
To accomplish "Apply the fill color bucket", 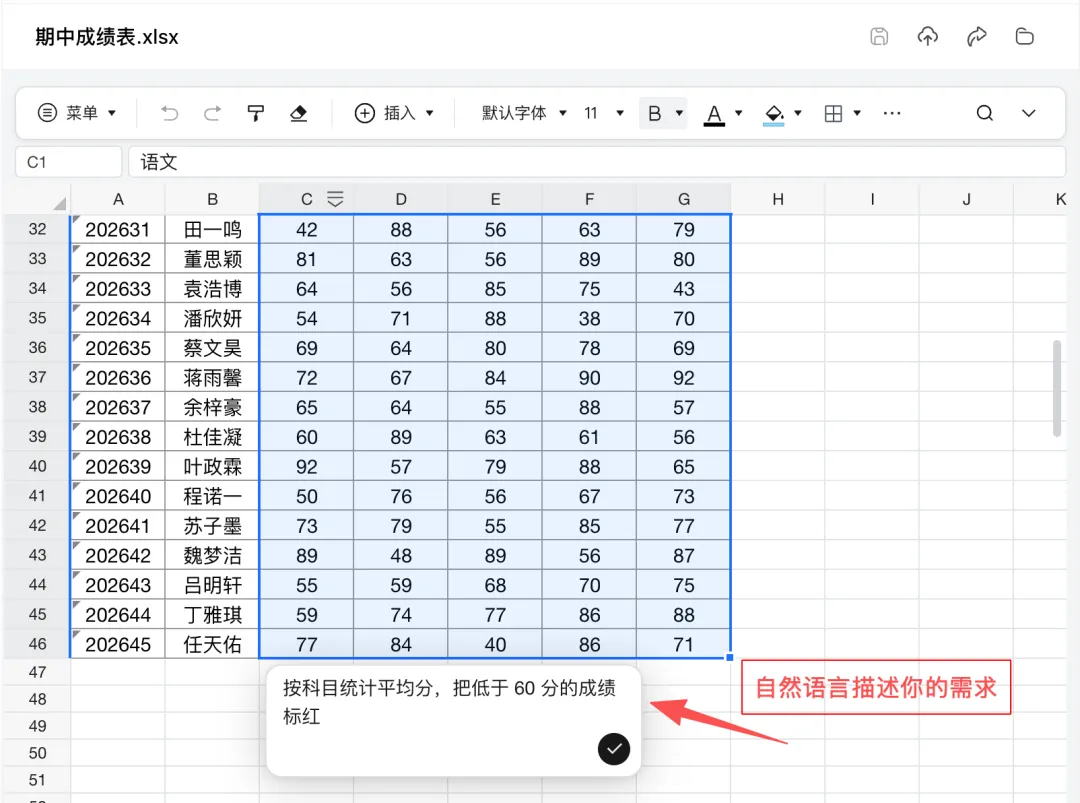I will (x=774, y=114).
